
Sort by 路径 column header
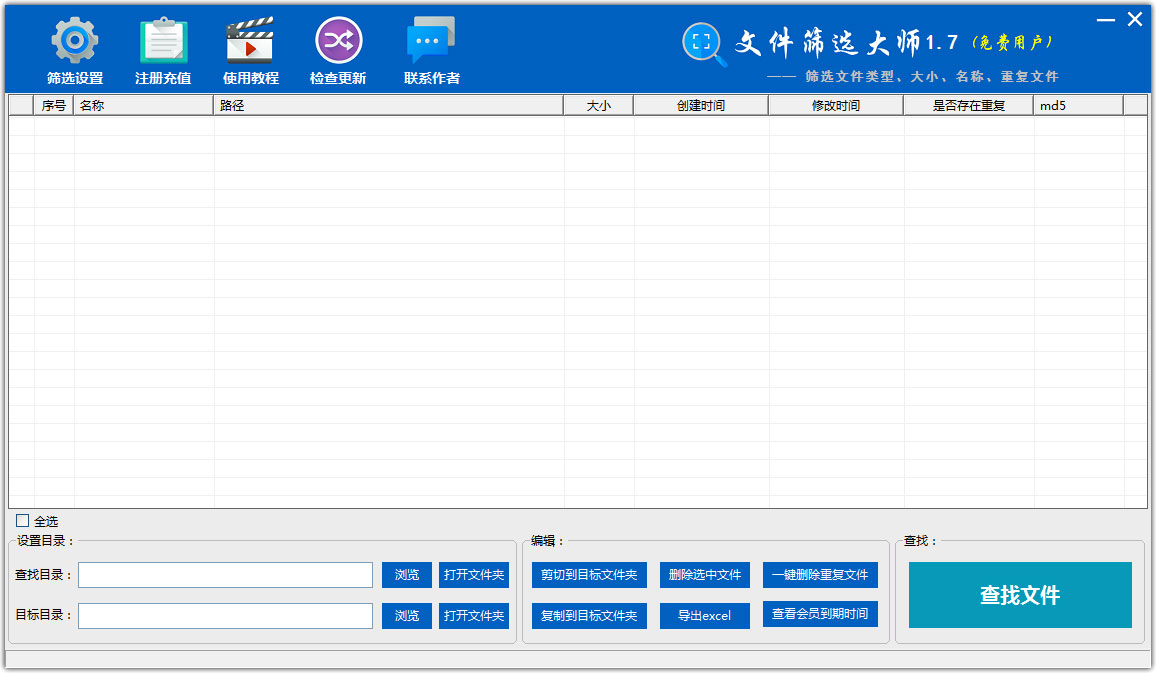[389, 105]
